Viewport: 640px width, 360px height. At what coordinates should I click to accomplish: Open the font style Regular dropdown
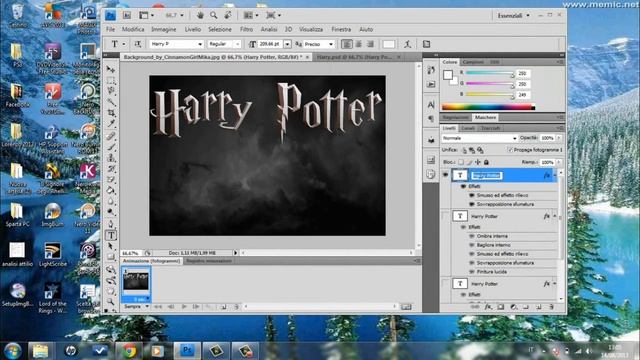(238, 44)
